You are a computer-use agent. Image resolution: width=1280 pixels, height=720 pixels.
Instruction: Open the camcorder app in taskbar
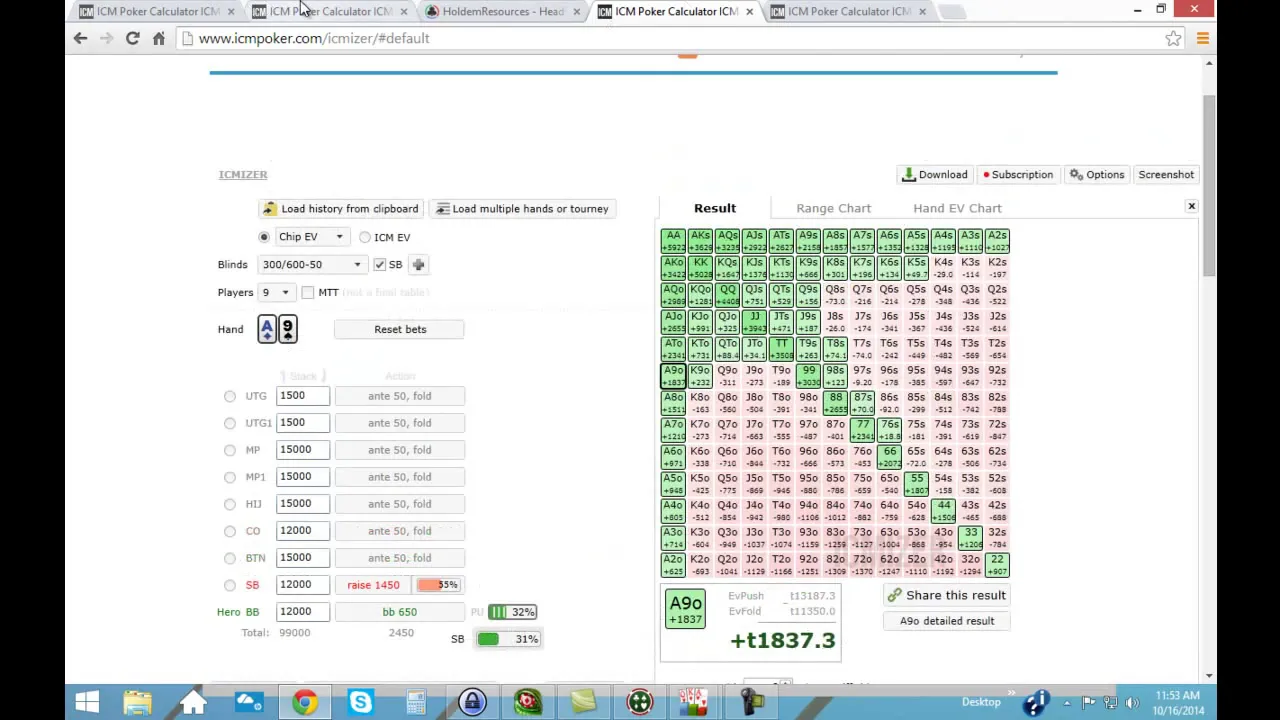click(750, 702)
